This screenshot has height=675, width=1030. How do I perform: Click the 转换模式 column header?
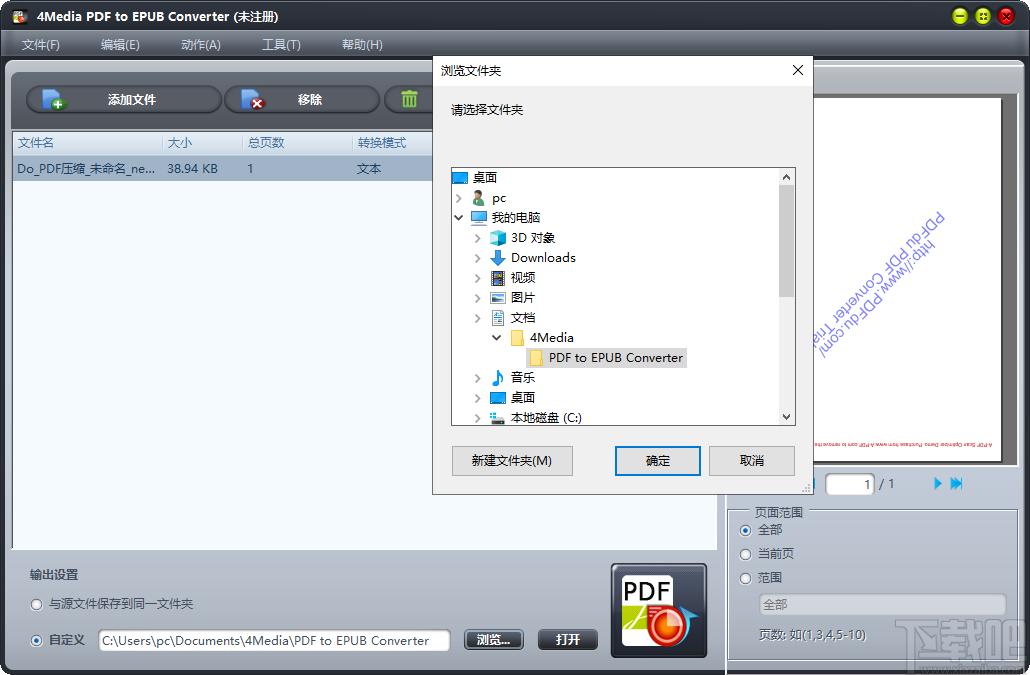click(392, 142)
